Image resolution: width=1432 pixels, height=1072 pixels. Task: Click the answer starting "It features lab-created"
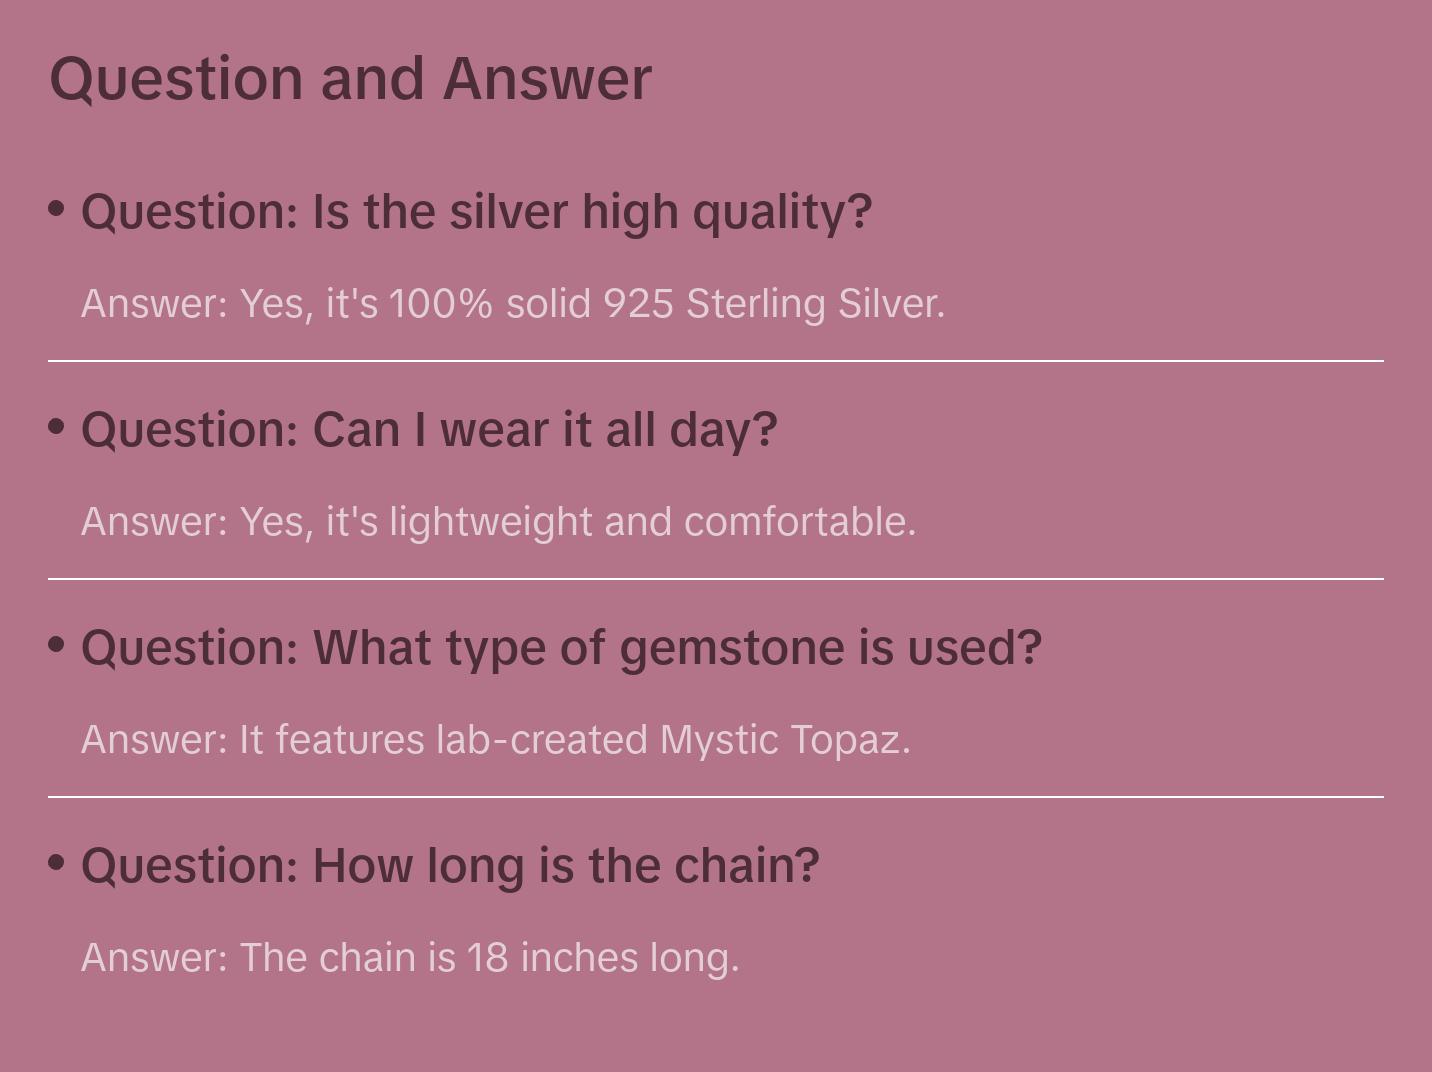[x=495, y=740]
